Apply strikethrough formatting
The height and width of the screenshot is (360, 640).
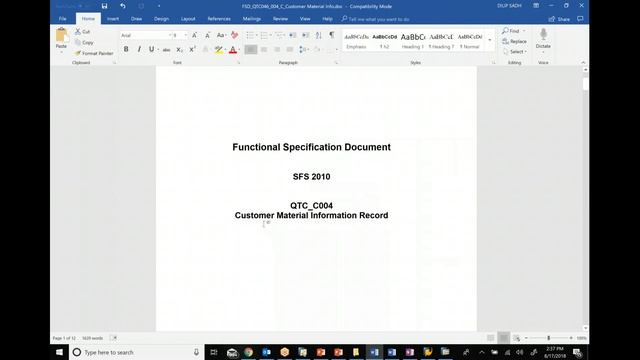[166, 49]
